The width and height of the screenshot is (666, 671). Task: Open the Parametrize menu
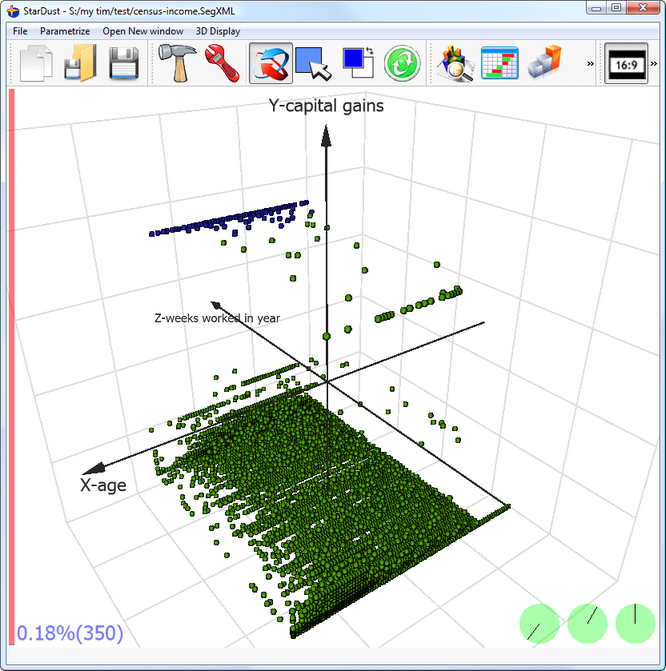click(x=65, y=31)
